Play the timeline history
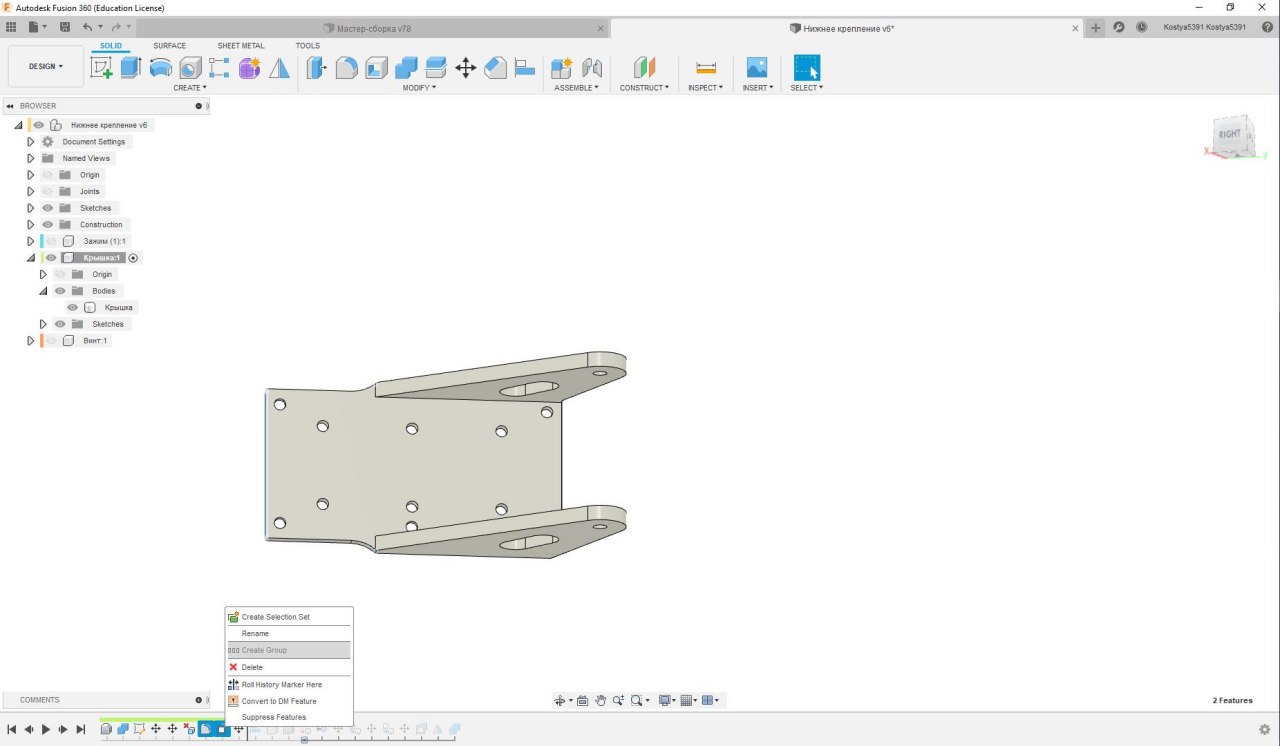Viewport: 1280px width, 746px height. tap(46, 730)
